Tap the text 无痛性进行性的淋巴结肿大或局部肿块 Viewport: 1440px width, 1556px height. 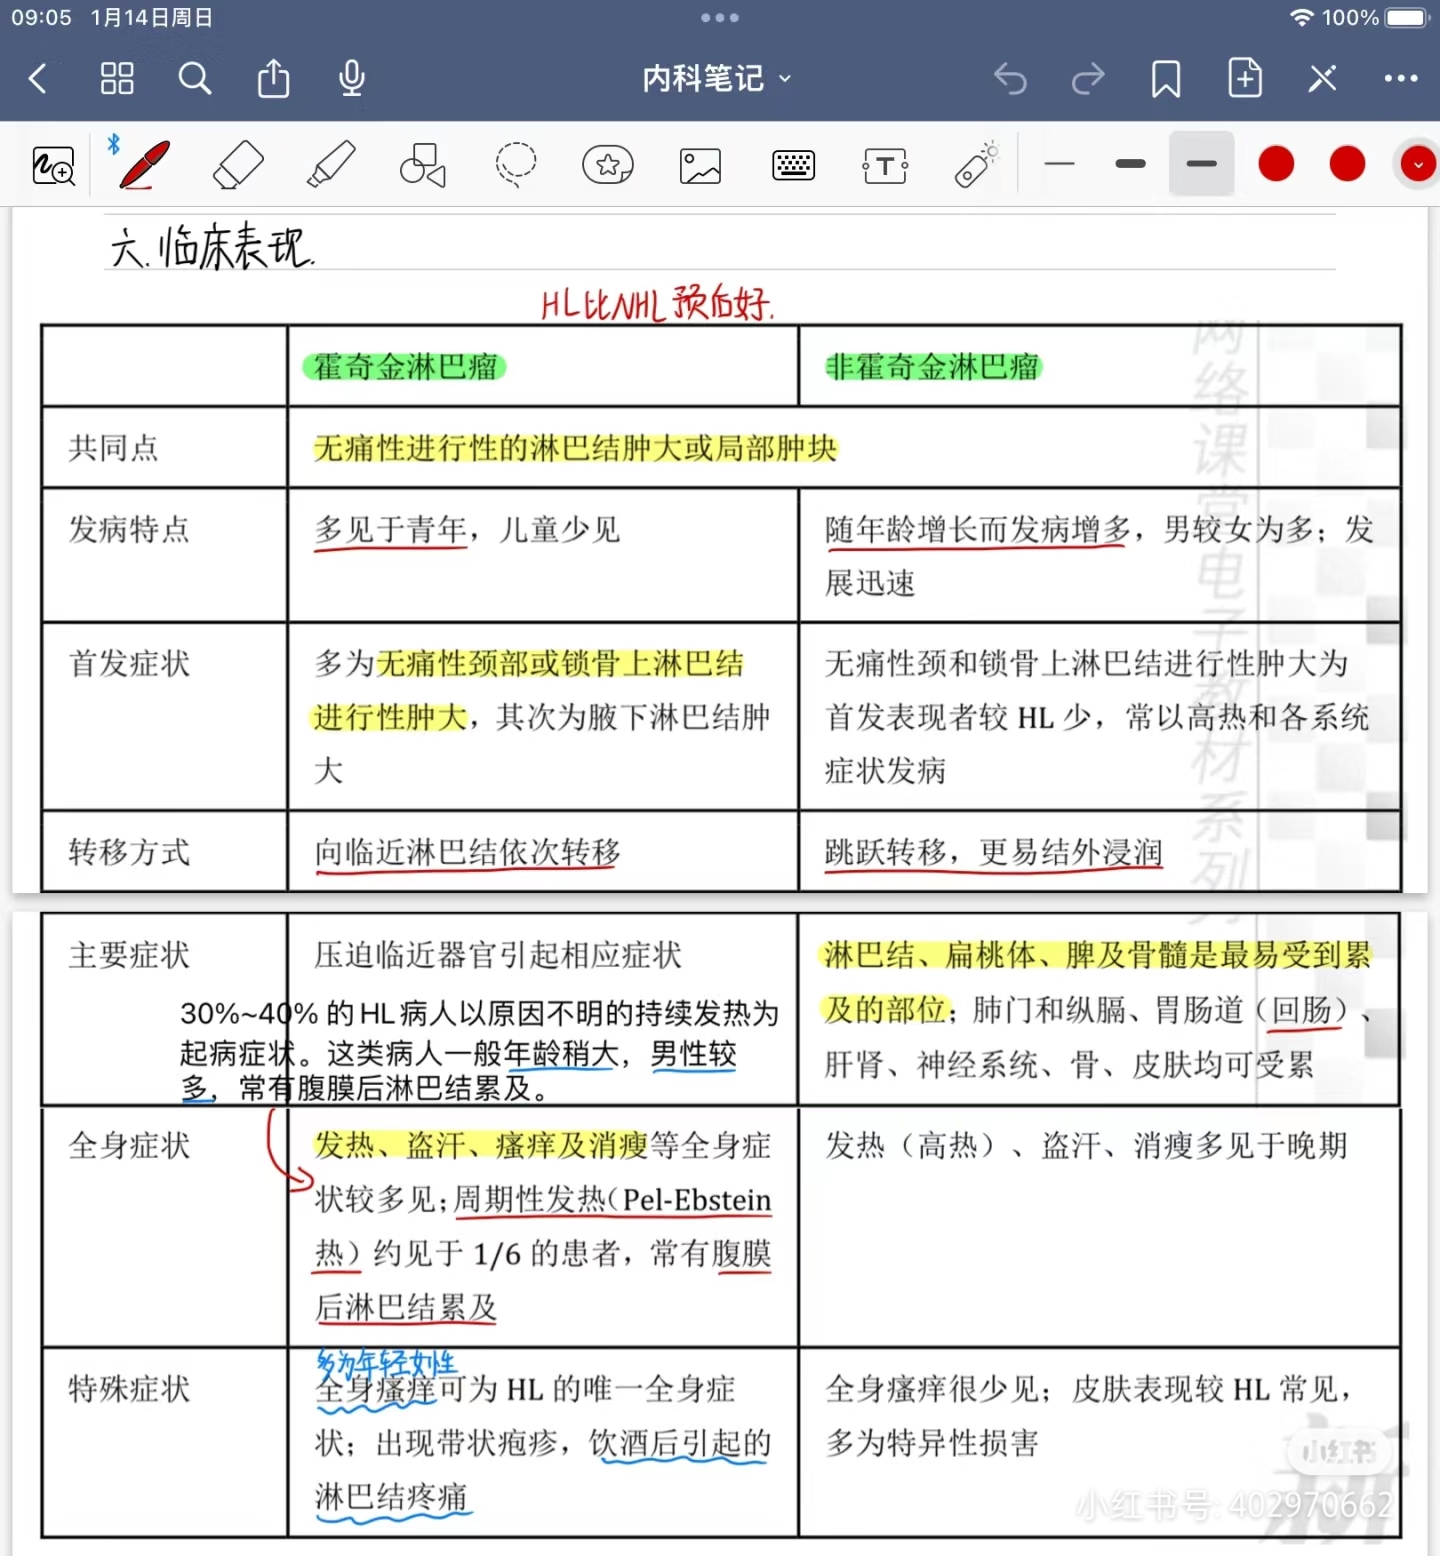[575, 448]
